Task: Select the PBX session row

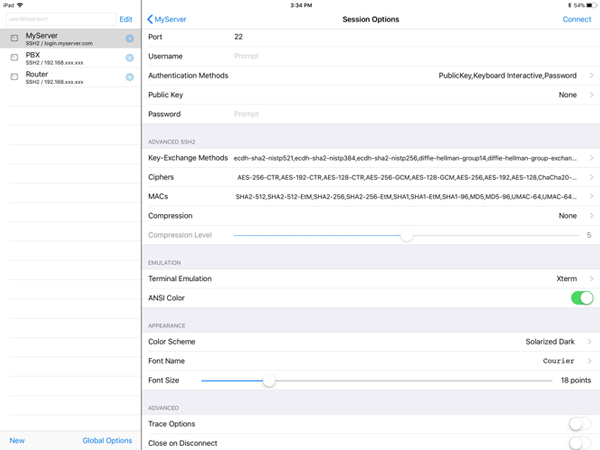Action: coord(70,58)
